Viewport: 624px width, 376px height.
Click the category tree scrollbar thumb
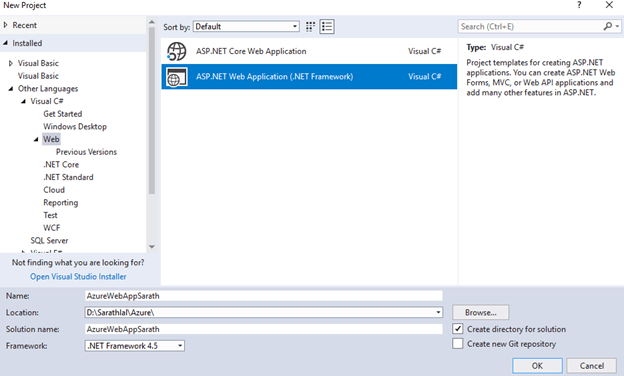152,111
